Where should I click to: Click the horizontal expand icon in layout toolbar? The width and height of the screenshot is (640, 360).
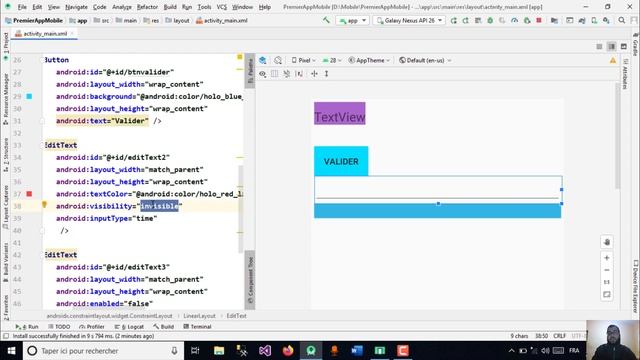[x=314, y=74]
